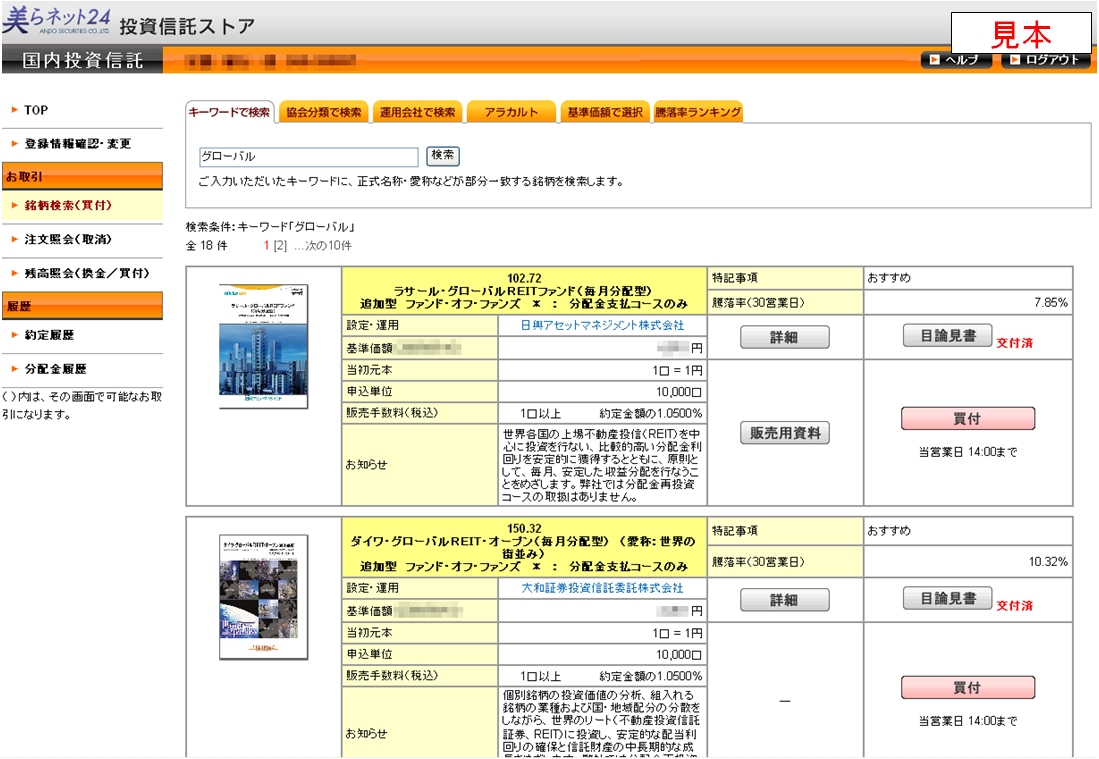The height and width of the screenshot is (759, 1099).
Task: Click the 国内投資信託 header title
Action: 83,60
